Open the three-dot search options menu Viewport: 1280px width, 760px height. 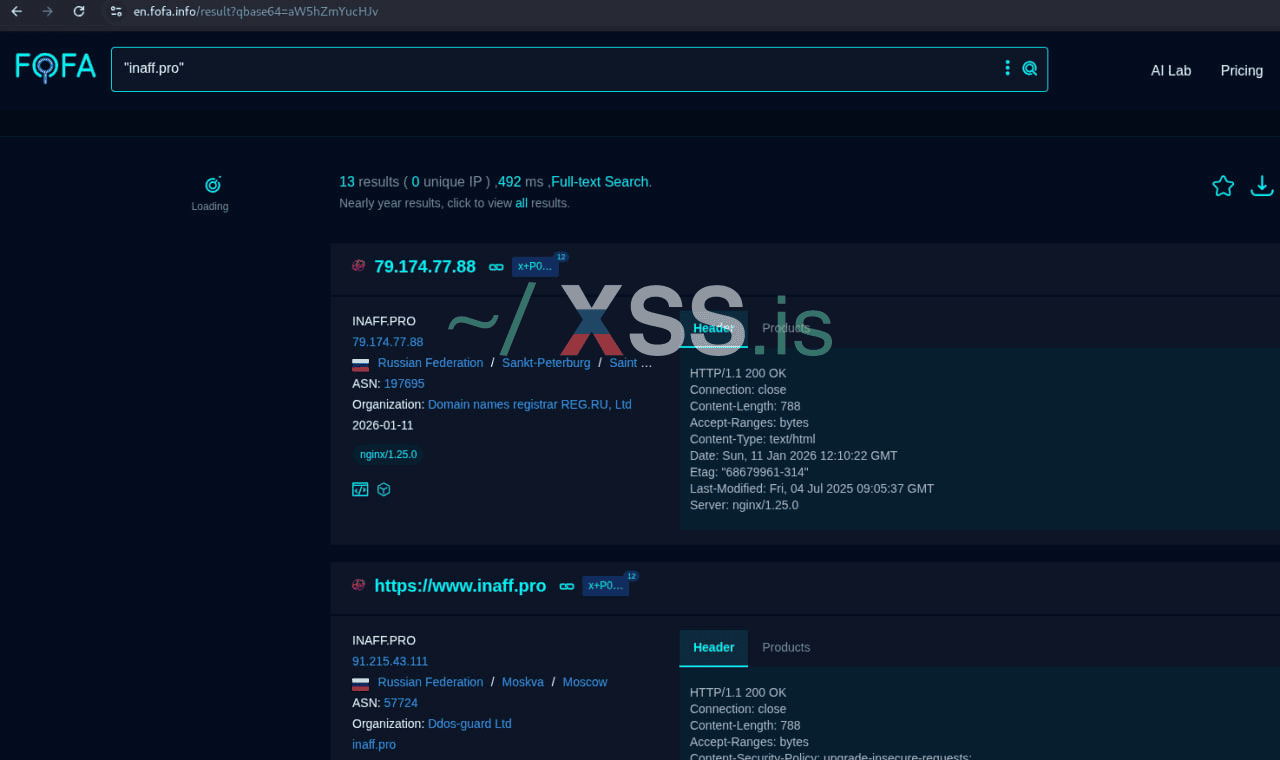pyautogui.click(x=1007, y=68)
